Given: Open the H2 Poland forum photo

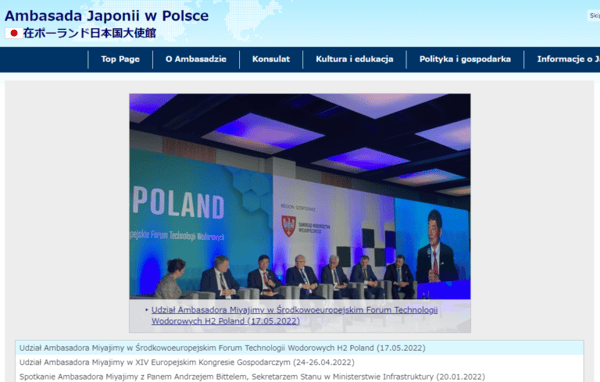Looking at the screenshot, I should pyautogui.click(x=300, y=196).
